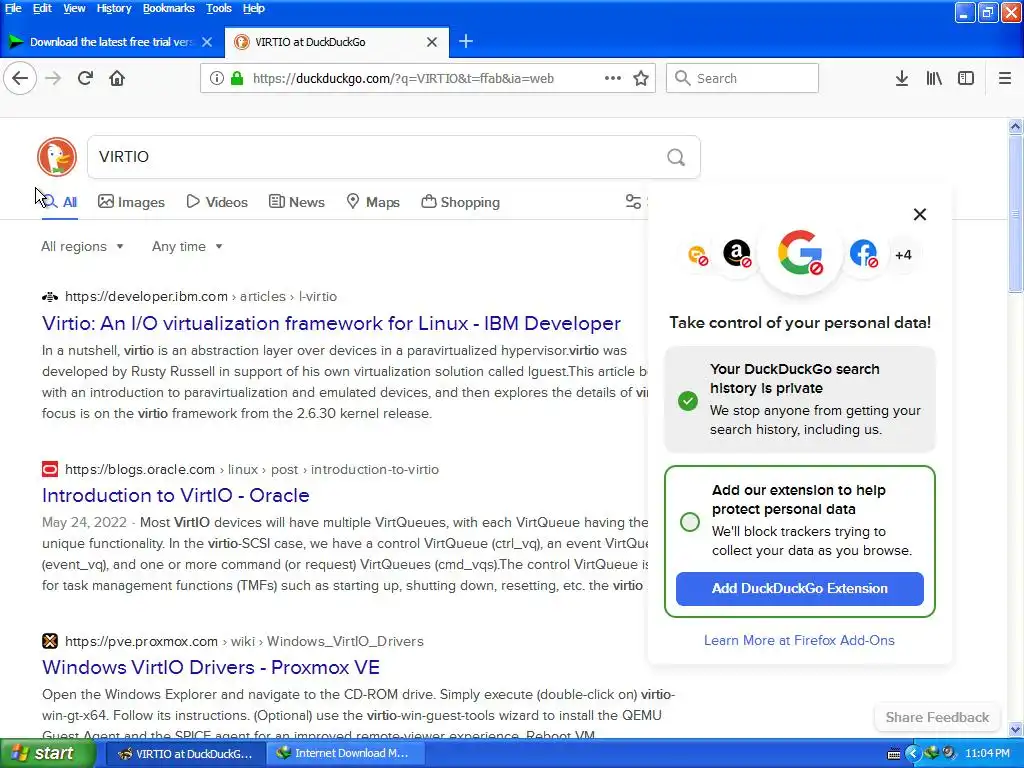This screenshot has width=1024, height=768.
Task: Open the Edit menu
Action: click(x=42, y=8)
